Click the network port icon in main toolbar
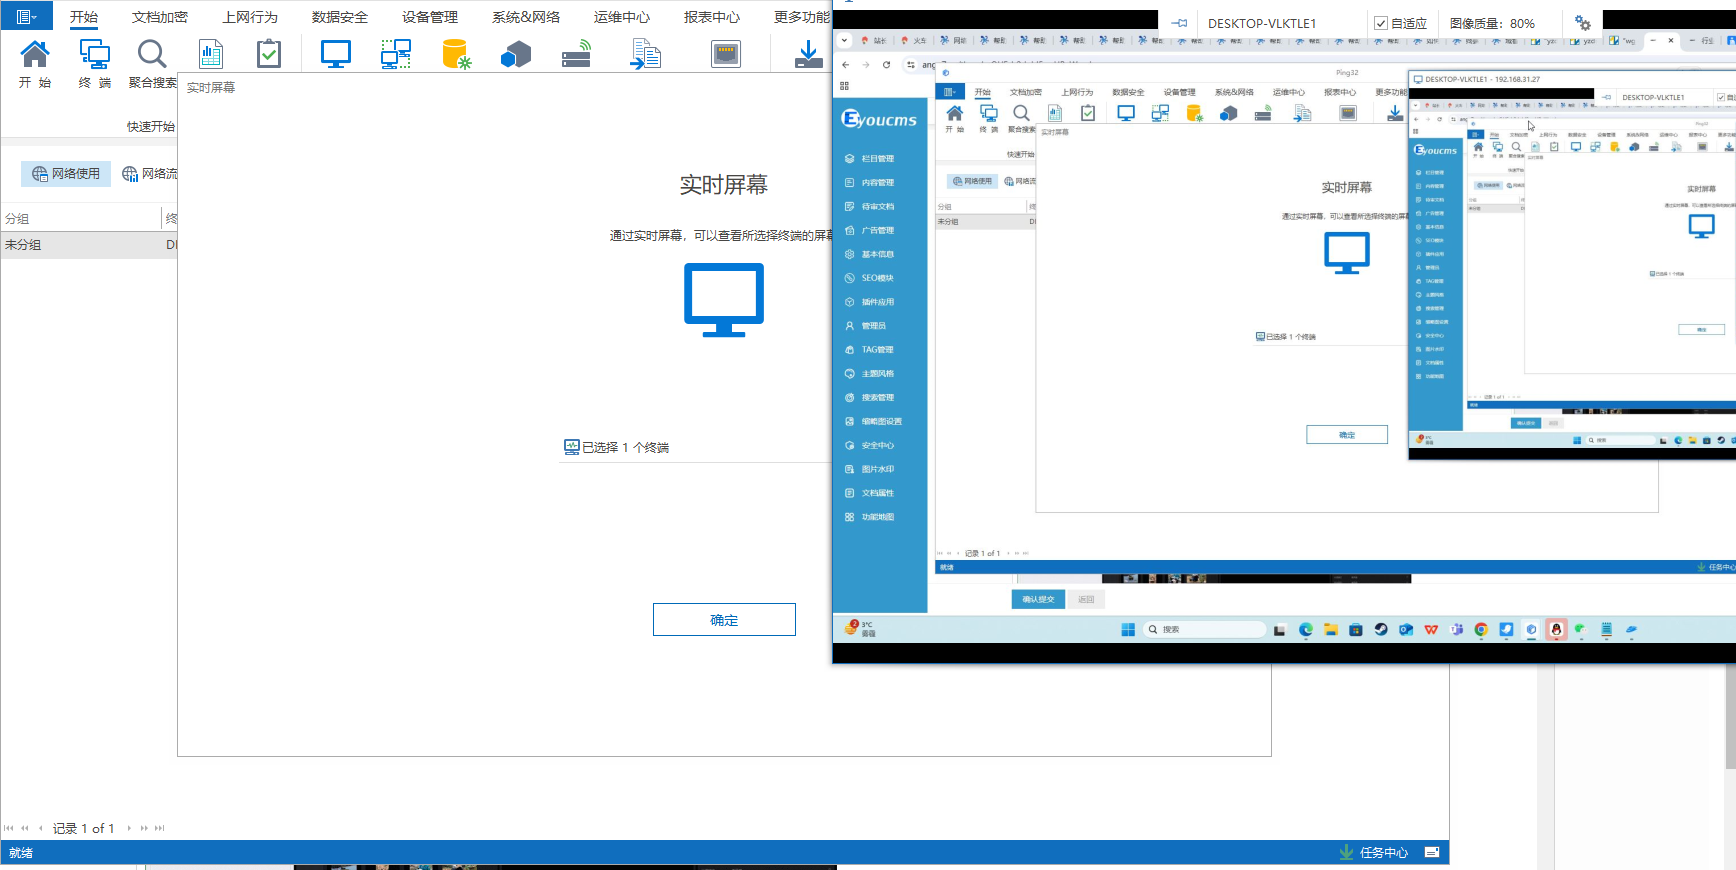 (x=726, y=53)
